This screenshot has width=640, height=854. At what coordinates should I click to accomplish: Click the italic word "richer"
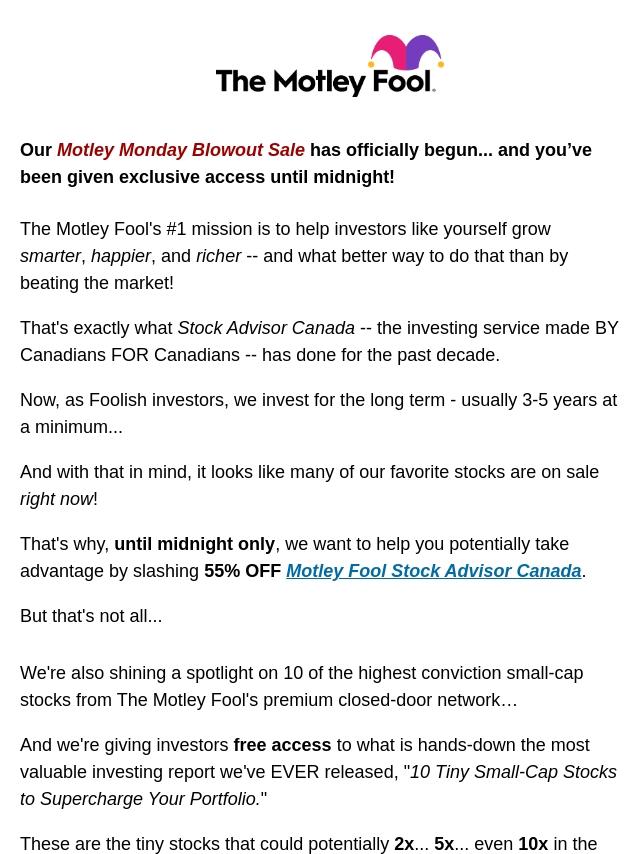pos(218,256)
